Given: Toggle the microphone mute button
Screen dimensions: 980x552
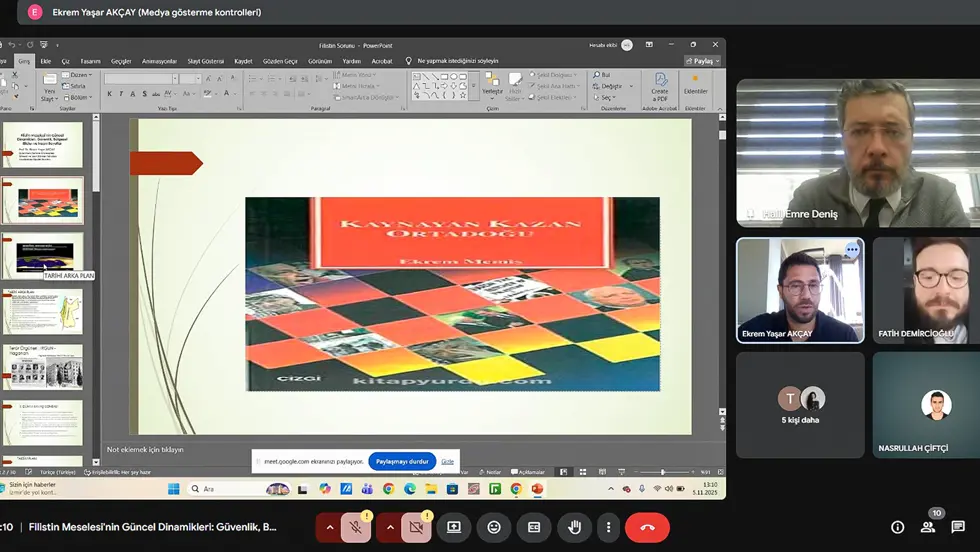Looking at the screenshot, I should [356, 527].
